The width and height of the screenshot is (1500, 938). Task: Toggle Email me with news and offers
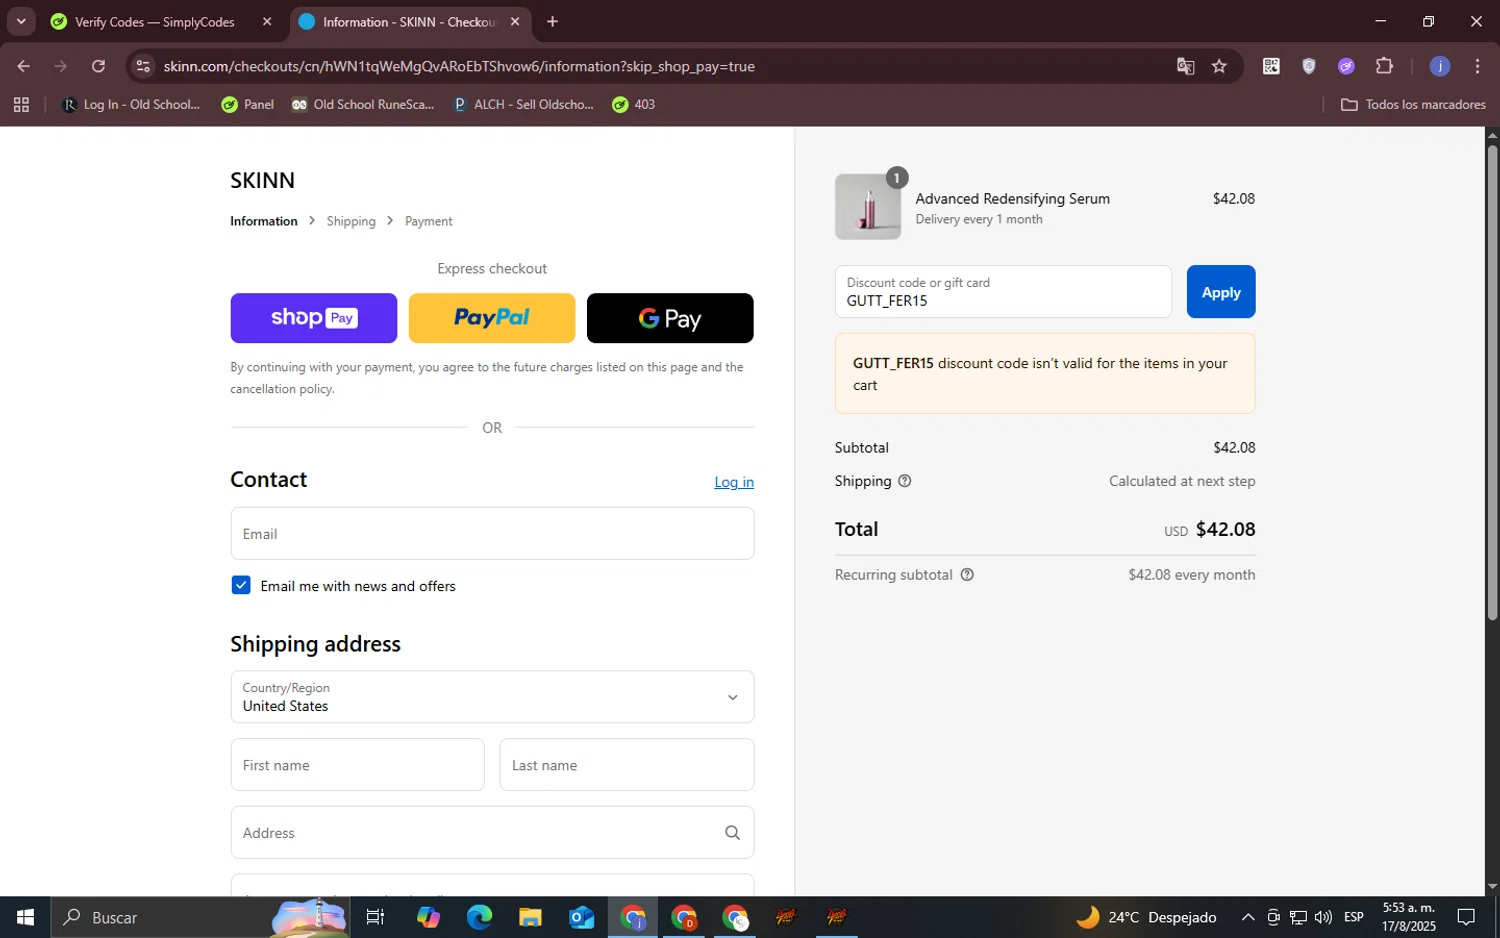pos(241,585)
